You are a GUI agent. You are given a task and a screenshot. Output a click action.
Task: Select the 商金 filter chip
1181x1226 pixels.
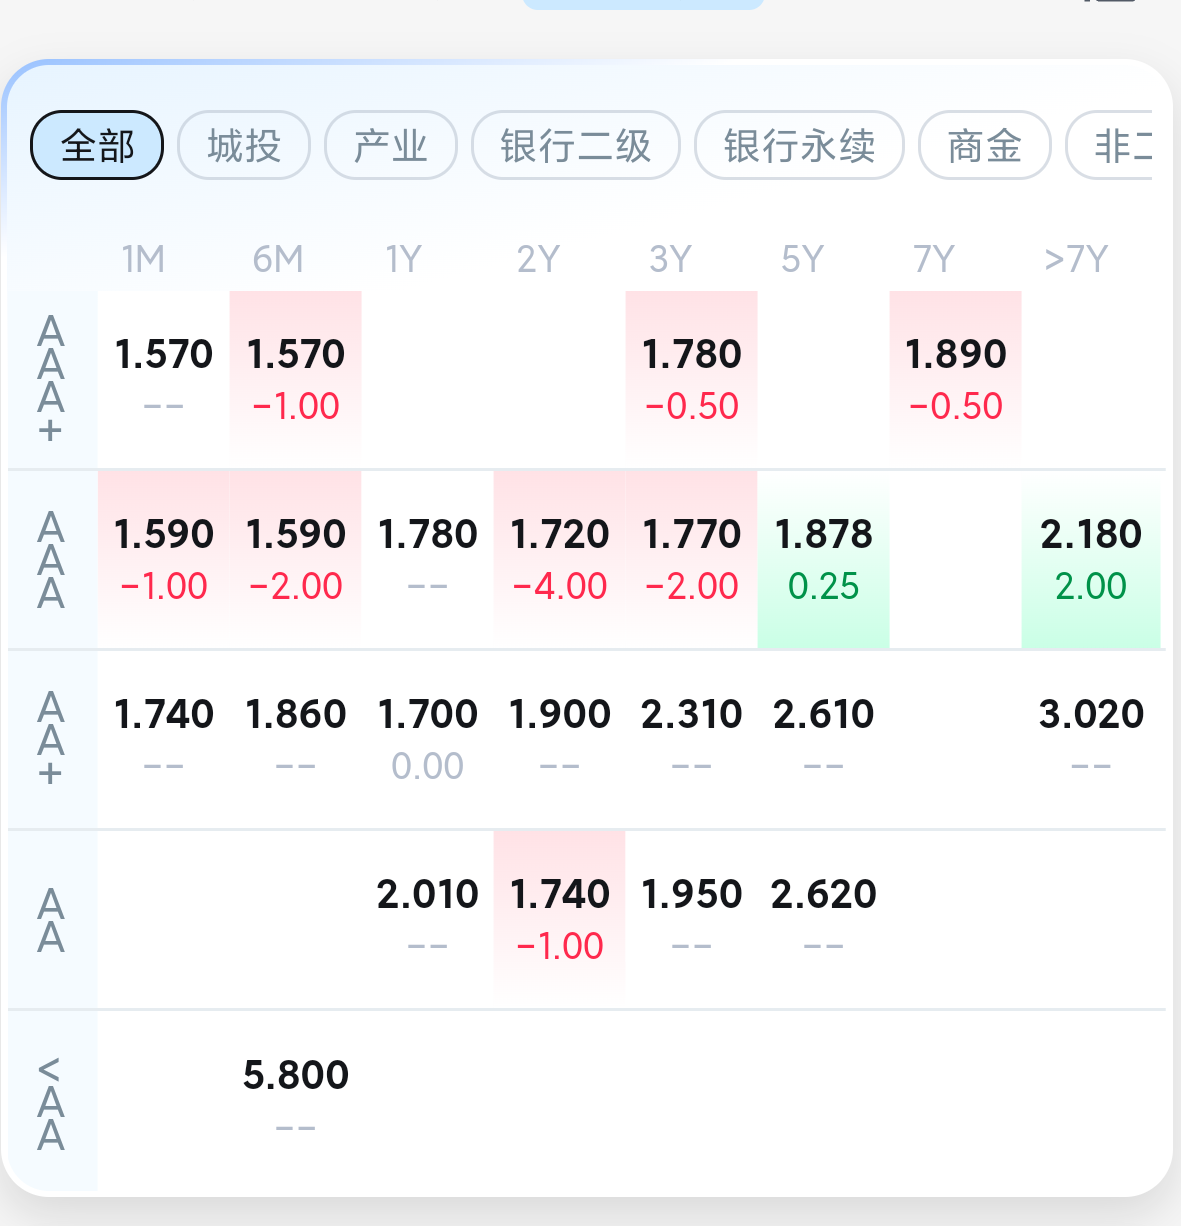[985, 146]
